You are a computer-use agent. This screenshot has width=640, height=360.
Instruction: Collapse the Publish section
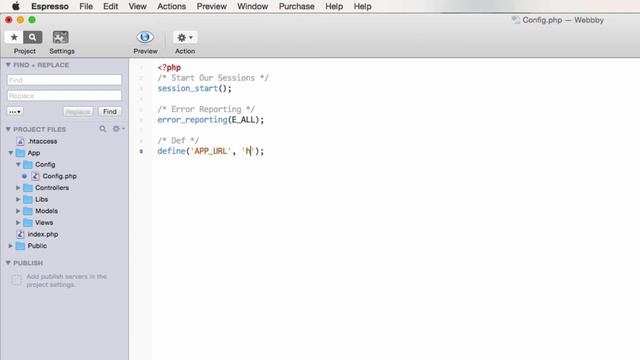(8, 263)
